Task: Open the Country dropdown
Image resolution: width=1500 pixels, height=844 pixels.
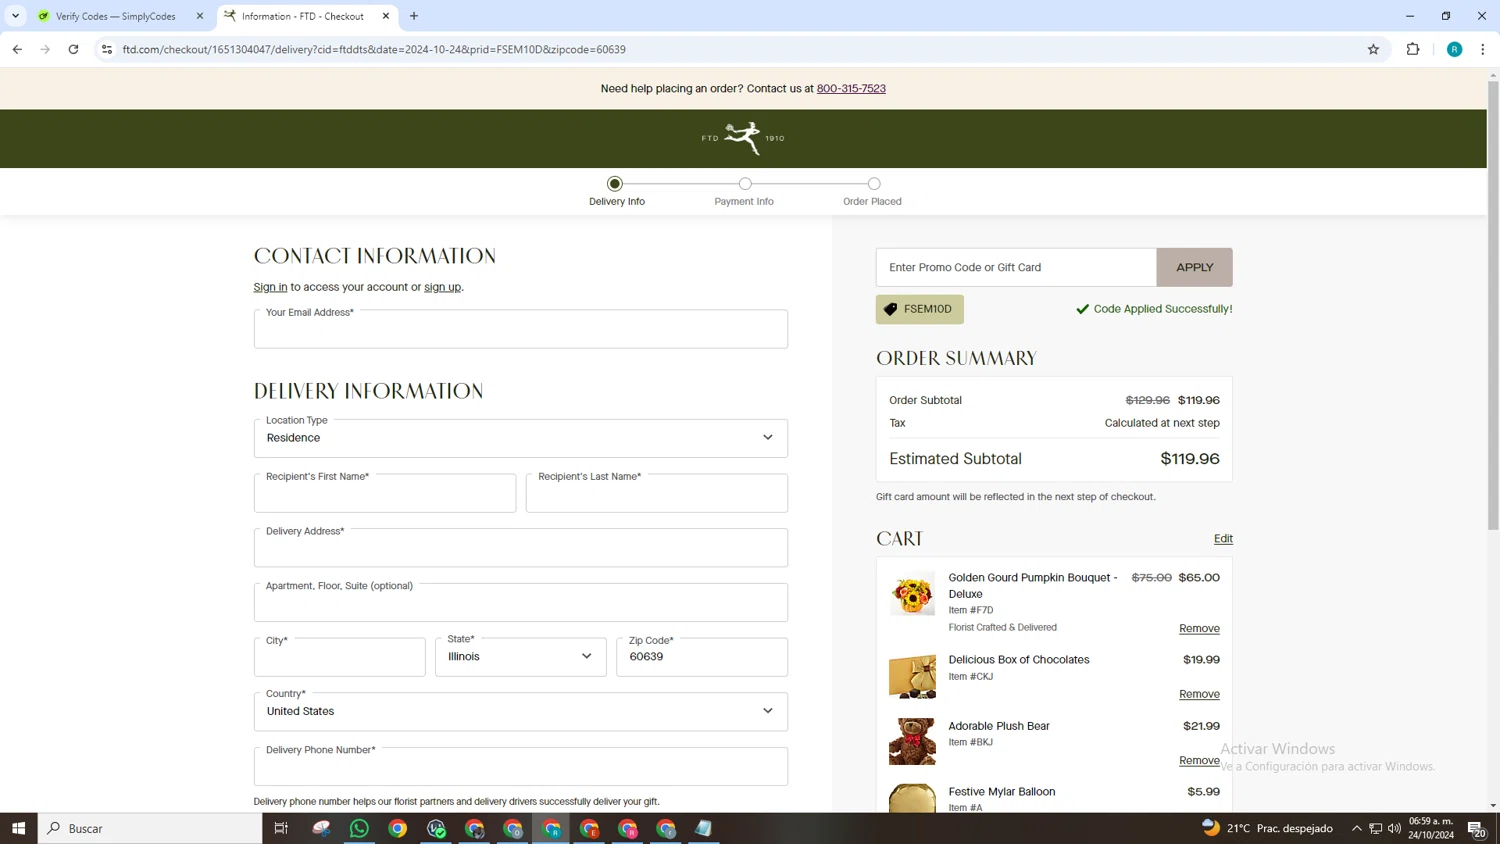Action: [x=520, y=712]
